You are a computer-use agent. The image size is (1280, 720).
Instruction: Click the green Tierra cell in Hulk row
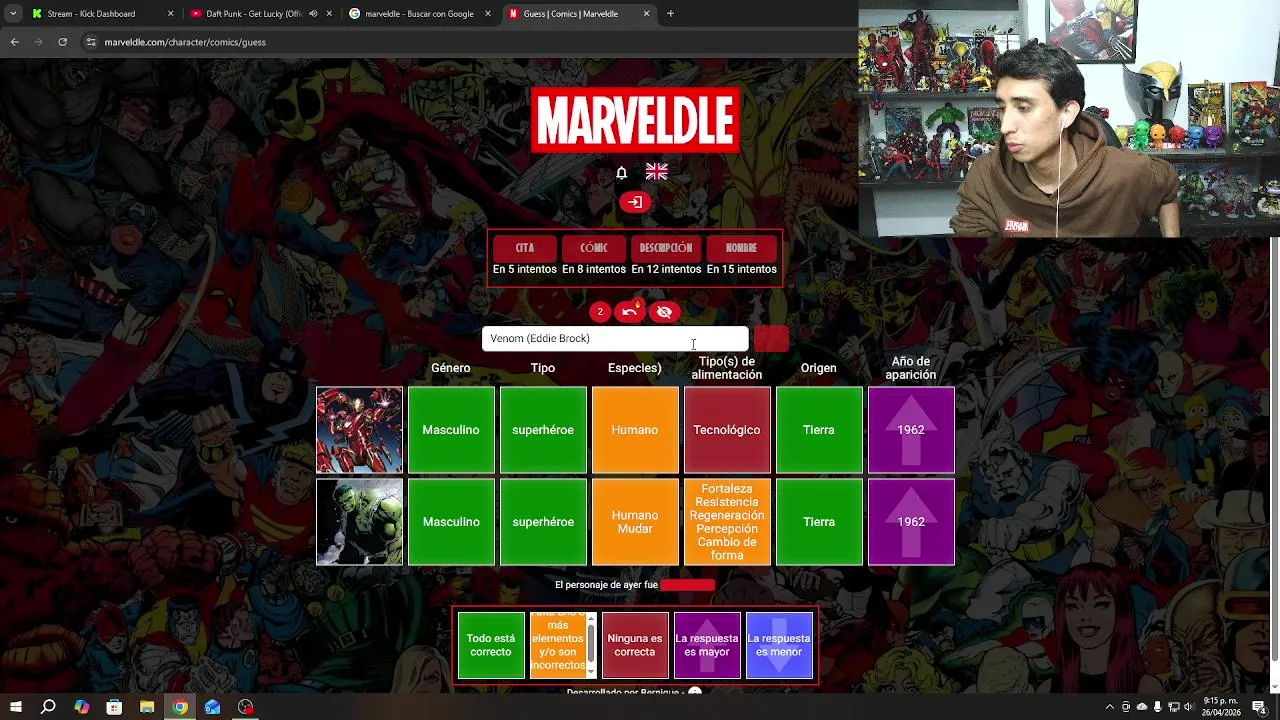point(819,522)
